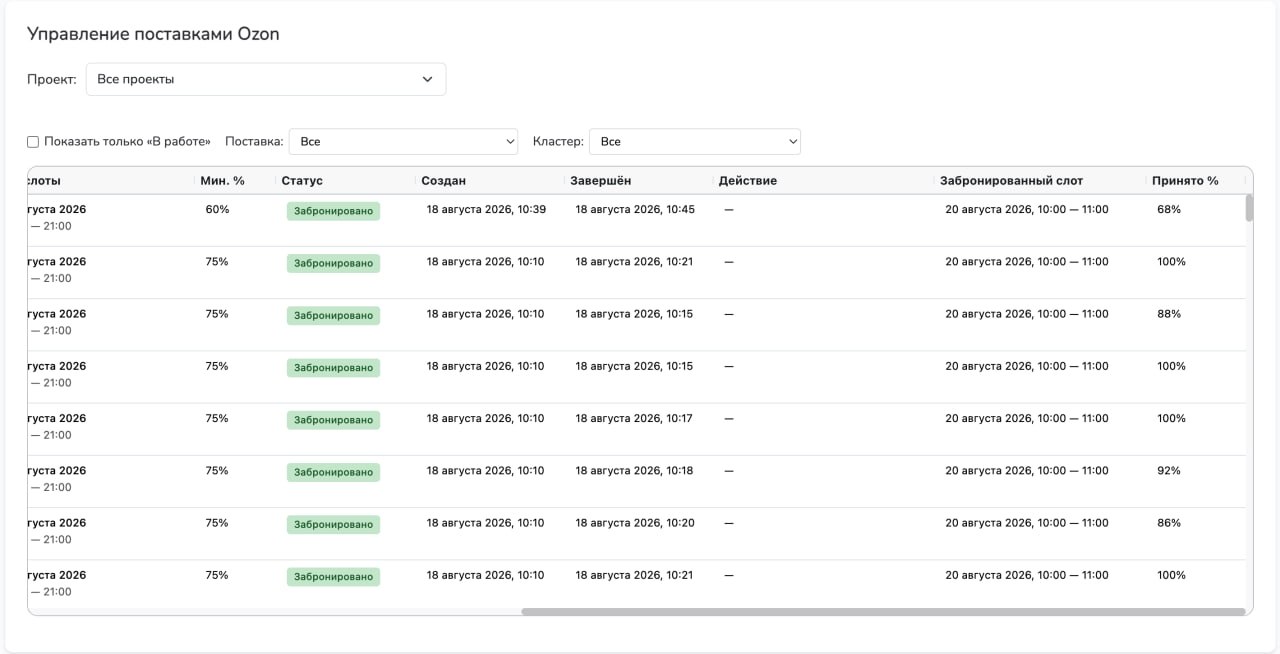Click the Статус column header

tap(302, 181)
